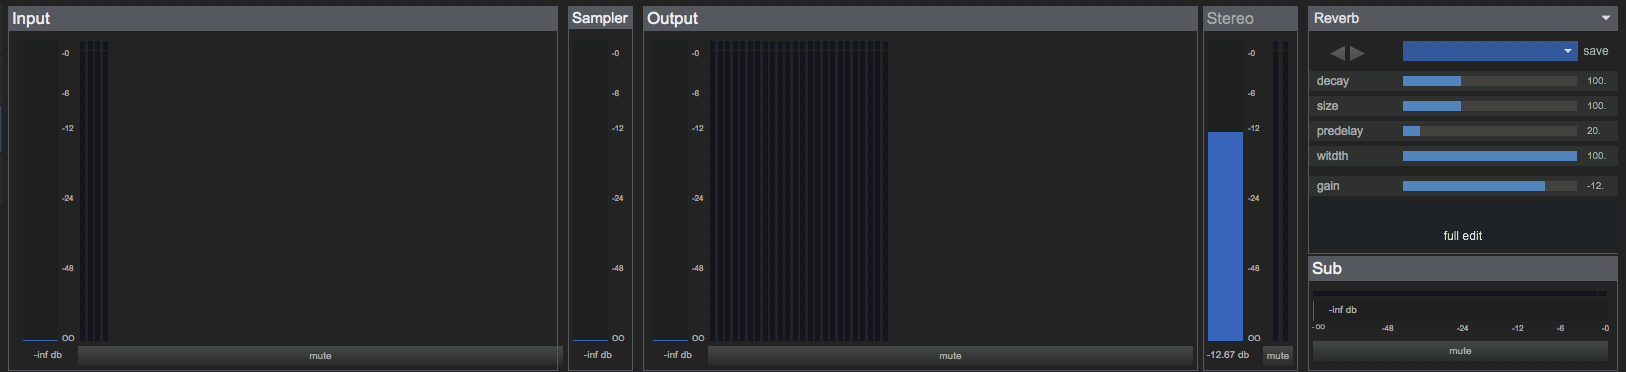Mute the Input section
Image resolution: width=1626 pixels, height=372 pixels.
coord(320,355)
